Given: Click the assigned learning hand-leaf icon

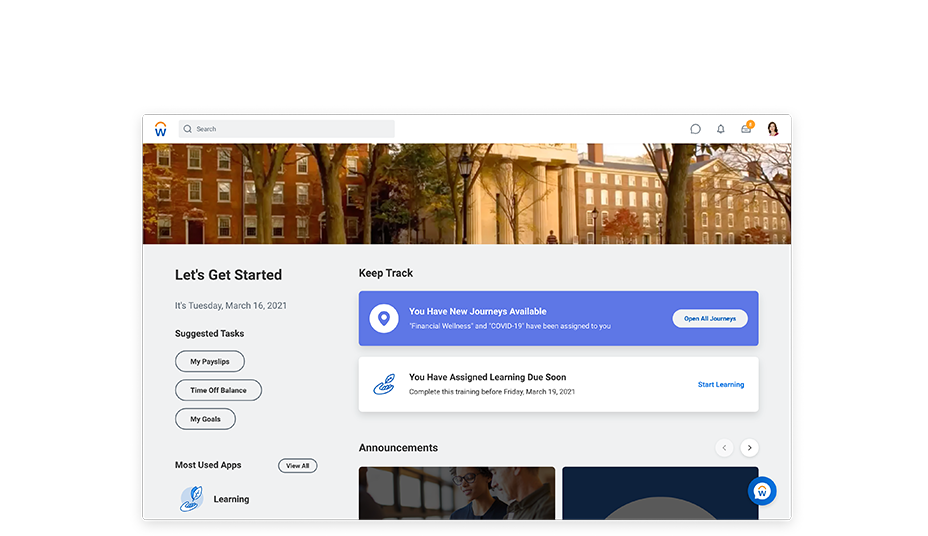Looking at the screenshot, I should pyautogui.click(x=384, y=385).
